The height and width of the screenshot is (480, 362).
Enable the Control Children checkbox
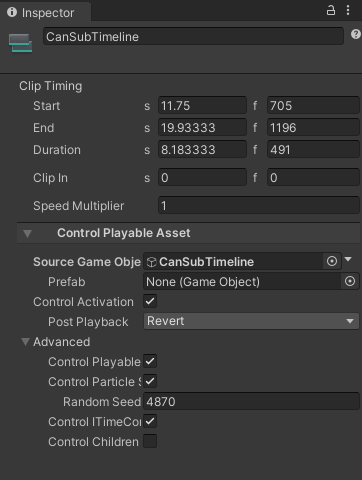[x=150, y=441]
